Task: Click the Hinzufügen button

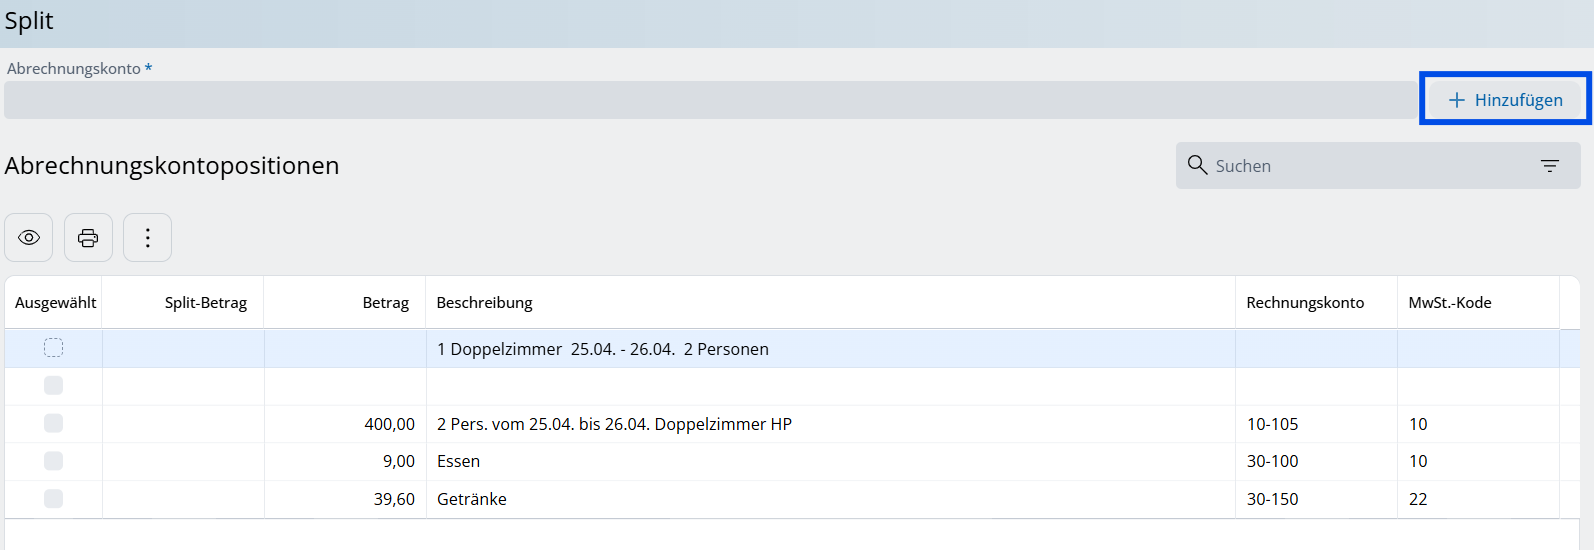Action: click(1505, 100)
